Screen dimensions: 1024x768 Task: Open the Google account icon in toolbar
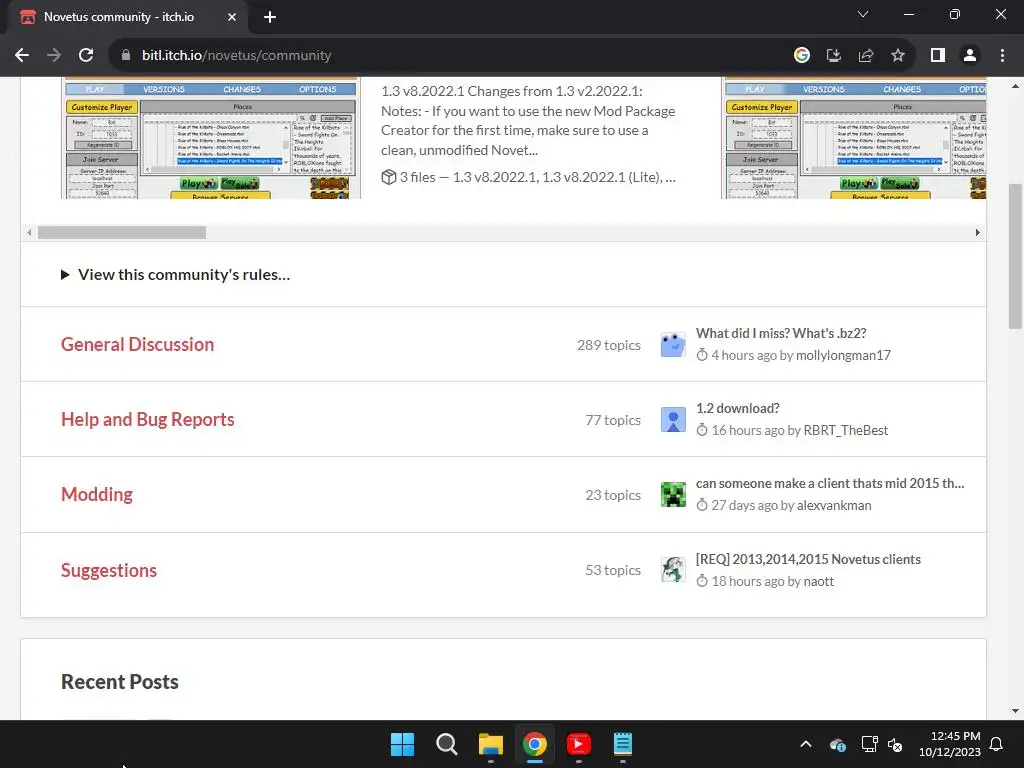point(801,56)
